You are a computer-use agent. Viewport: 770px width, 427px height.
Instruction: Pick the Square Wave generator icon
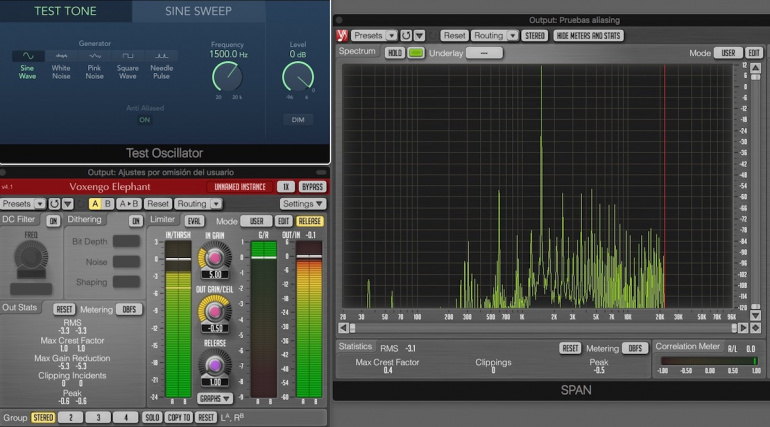point(127,57)
